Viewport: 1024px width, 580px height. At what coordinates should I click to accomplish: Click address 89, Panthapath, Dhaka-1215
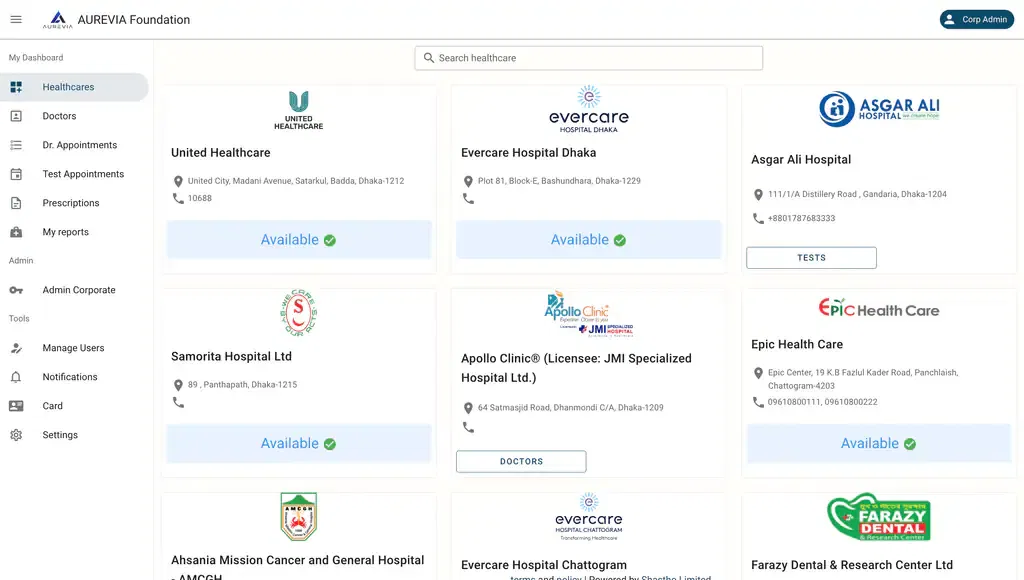click(242, 385)
